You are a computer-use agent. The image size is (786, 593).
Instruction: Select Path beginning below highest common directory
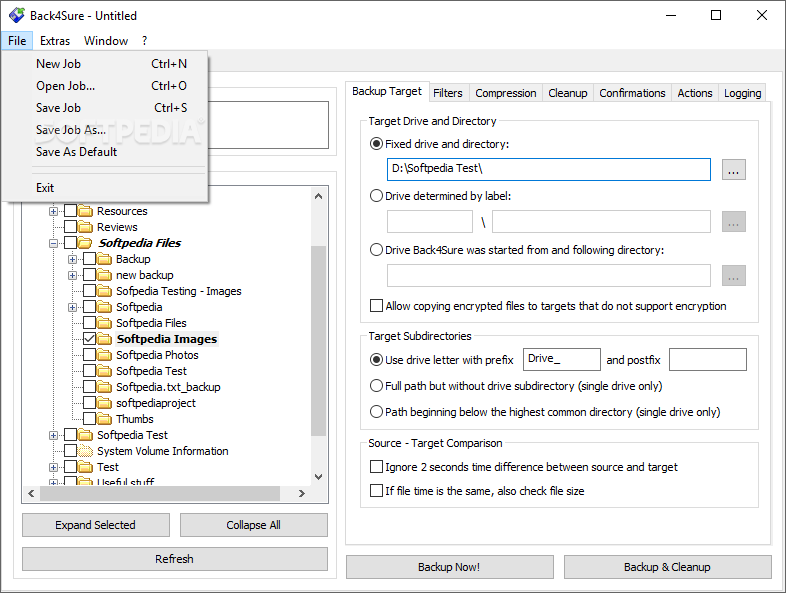pos(376,412)
